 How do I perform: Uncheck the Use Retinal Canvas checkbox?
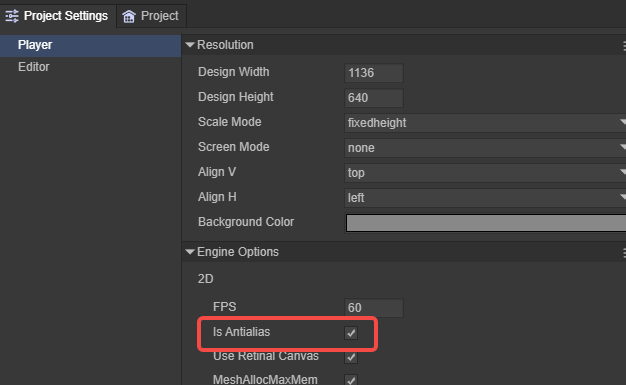pyautogui.click(x=351, y=357)
